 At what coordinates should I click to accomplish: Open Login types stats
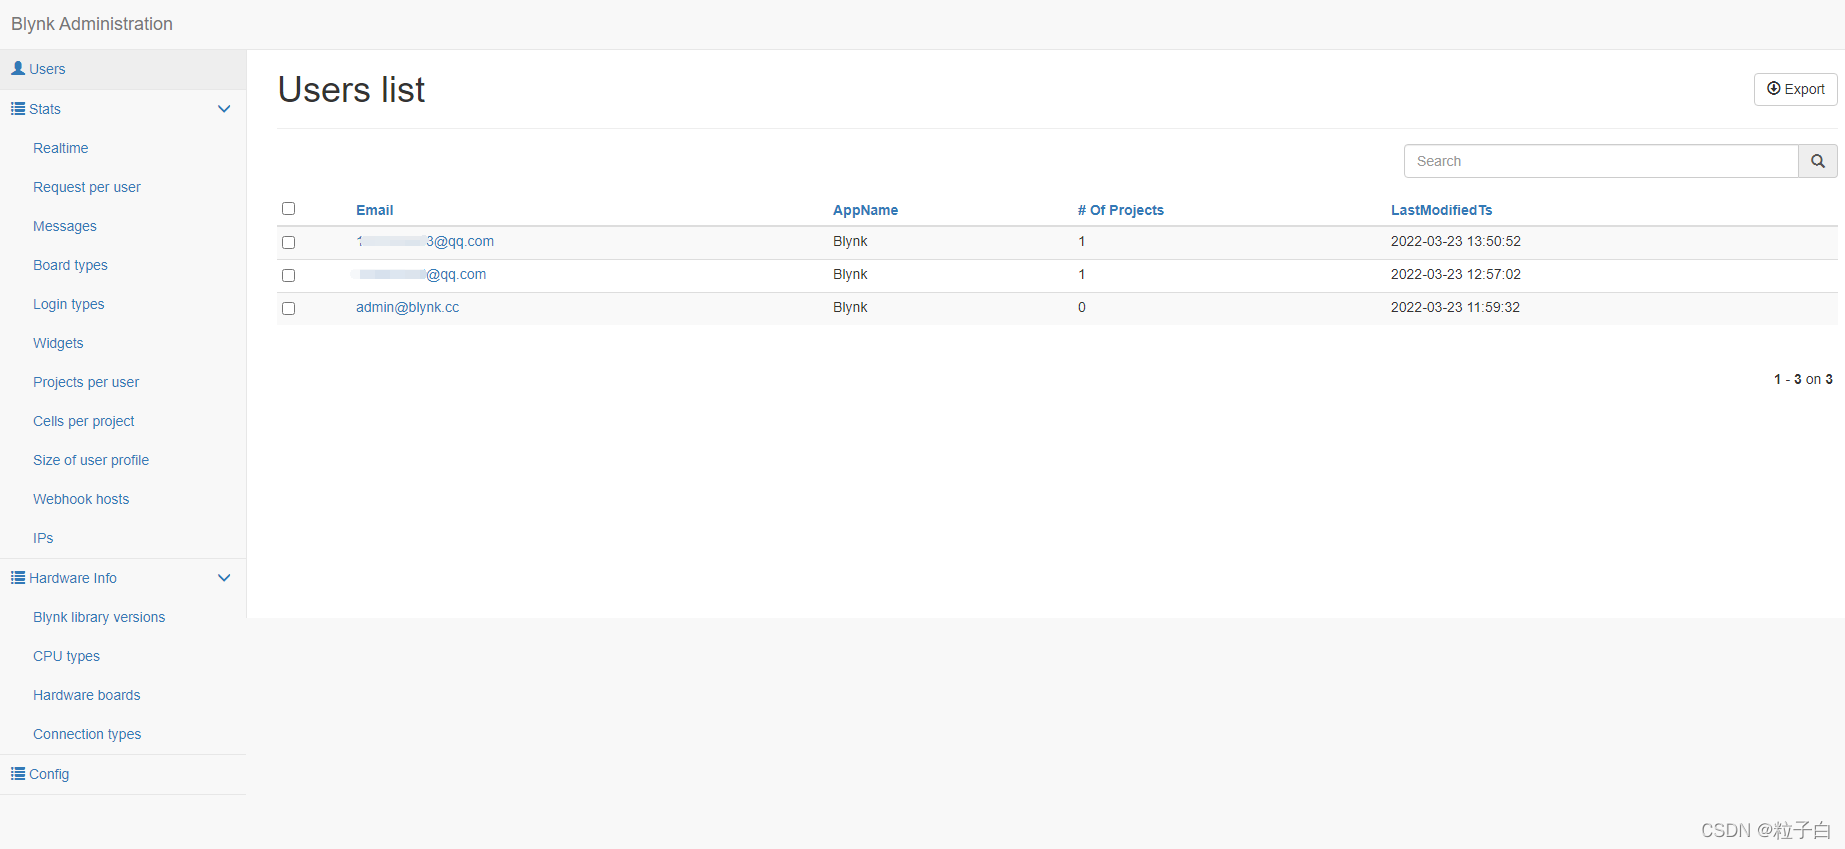pos(68,304)
